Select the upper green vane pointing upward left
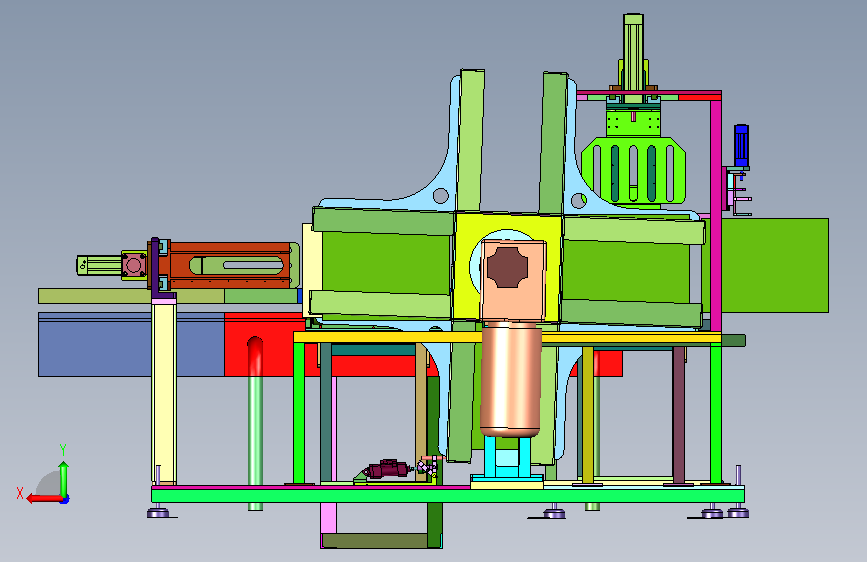The height and width of the screenshot is (562, 867). pos(471,140)
